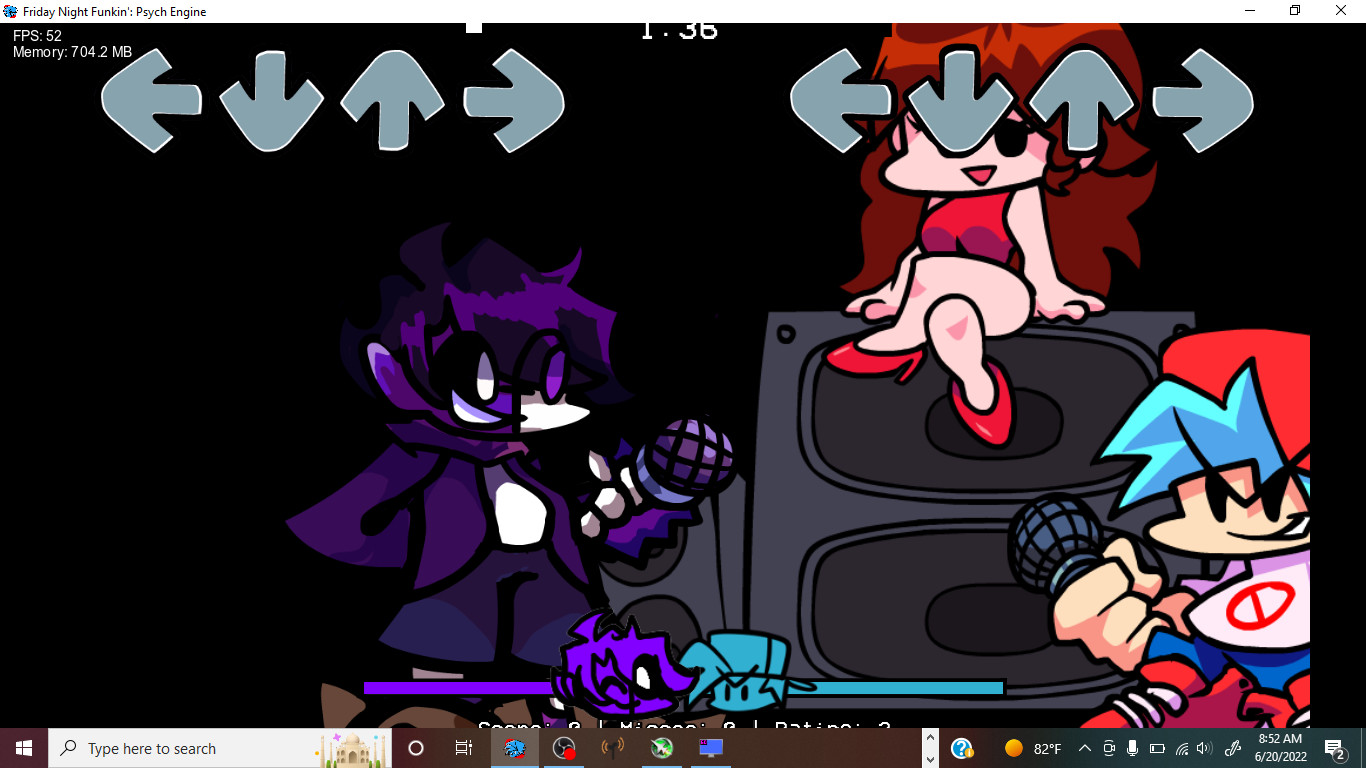
Task: Click the opponent's up arrow receptor
Action: click(x=392, y=100)
